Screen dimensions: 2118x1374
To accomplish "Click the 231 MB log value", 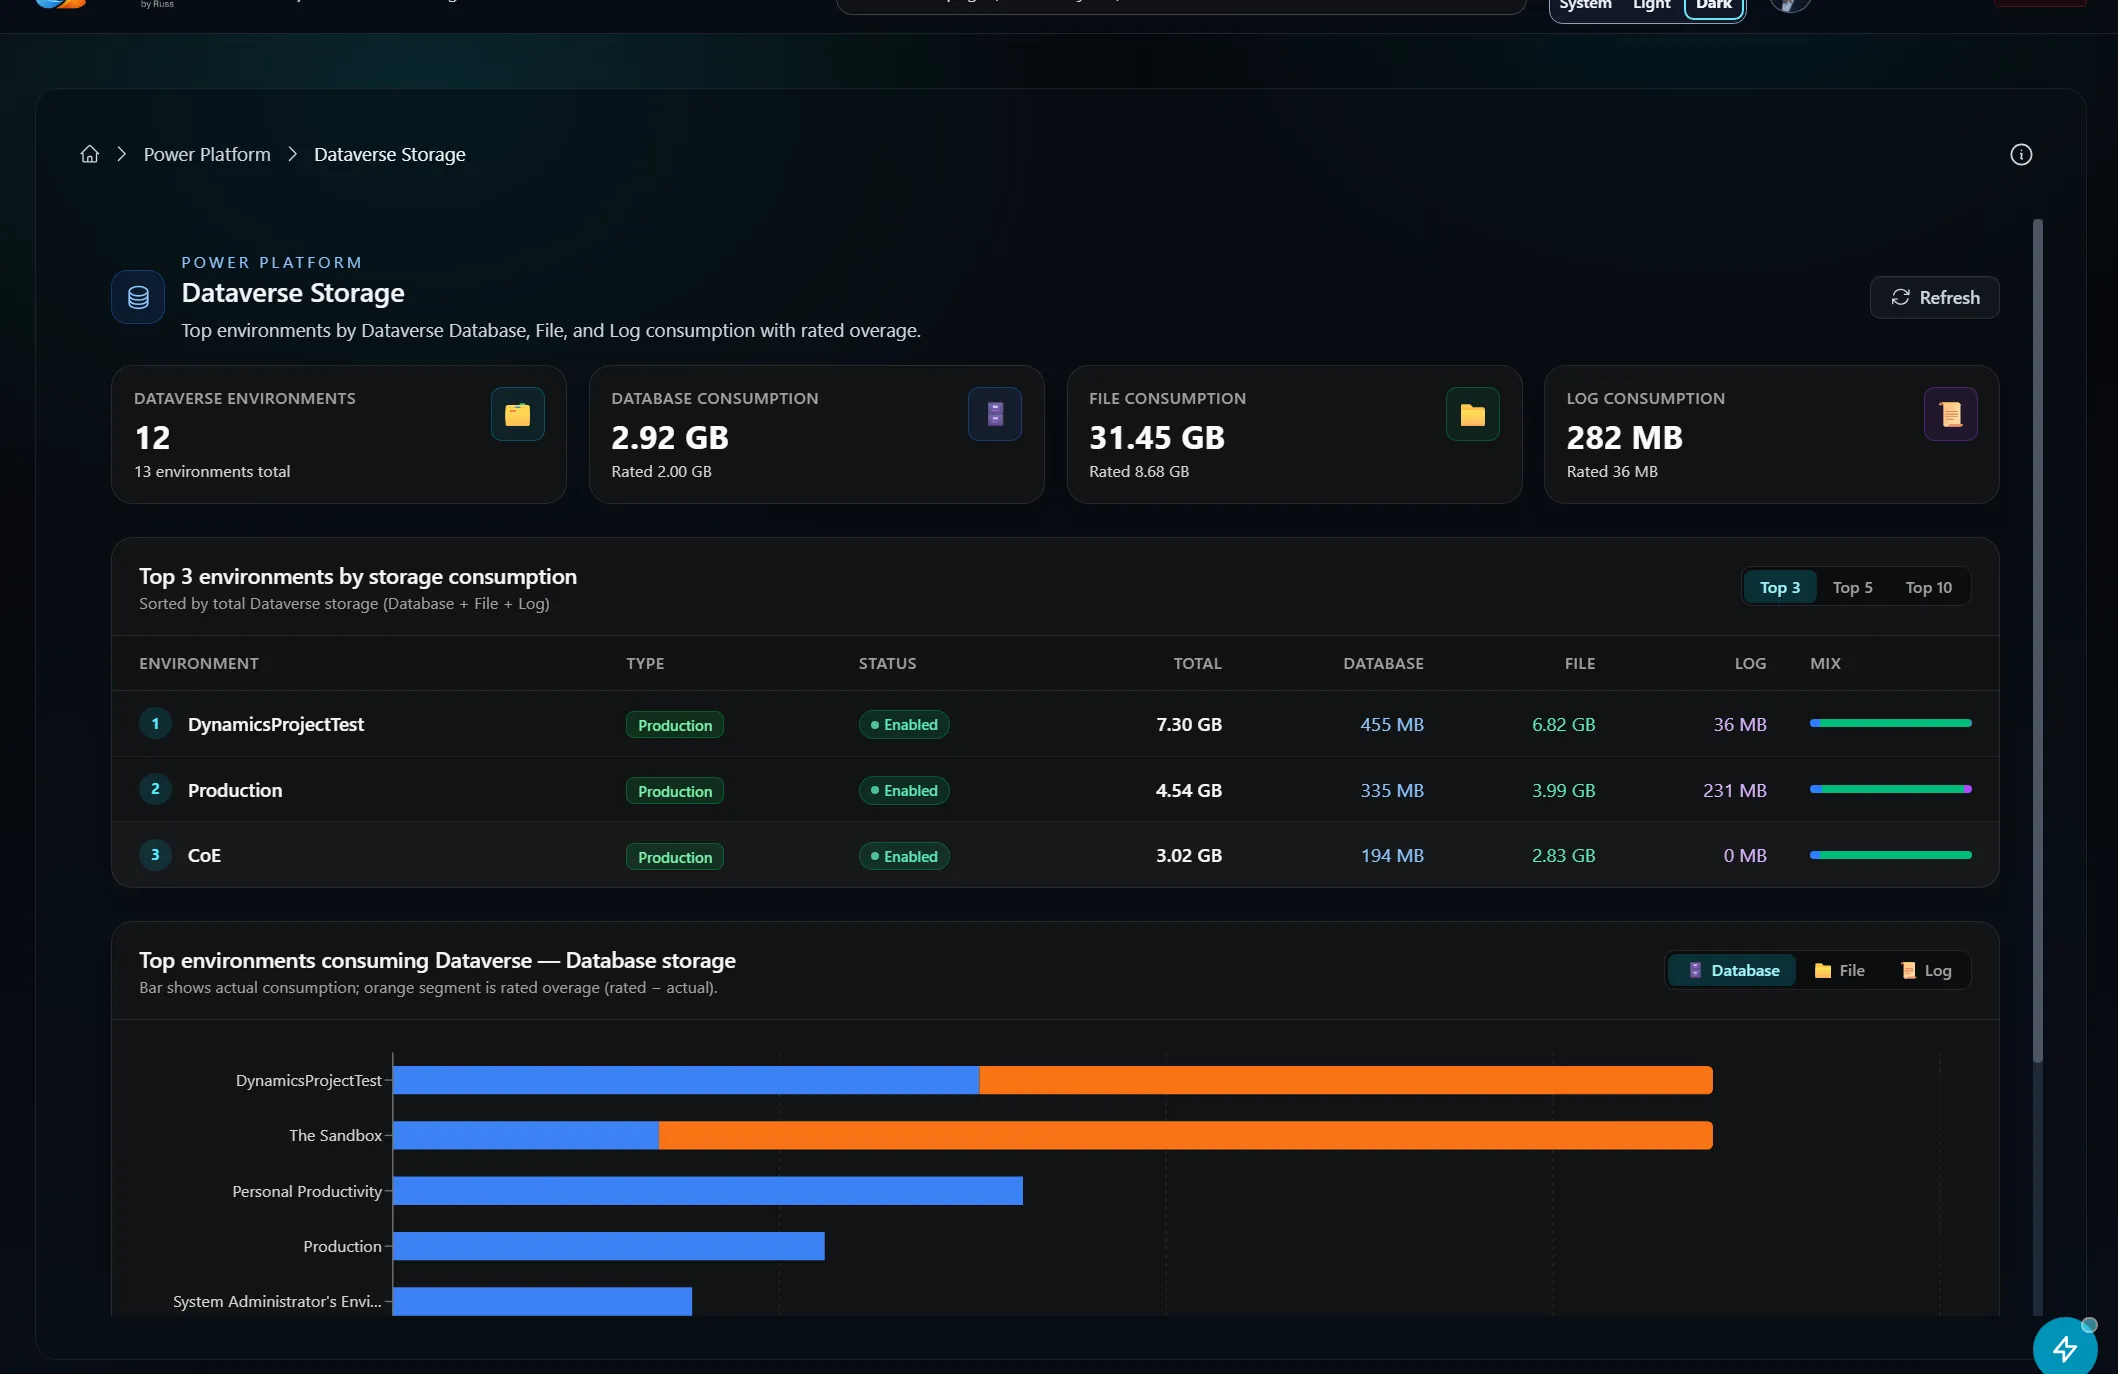I will 1735,790.
